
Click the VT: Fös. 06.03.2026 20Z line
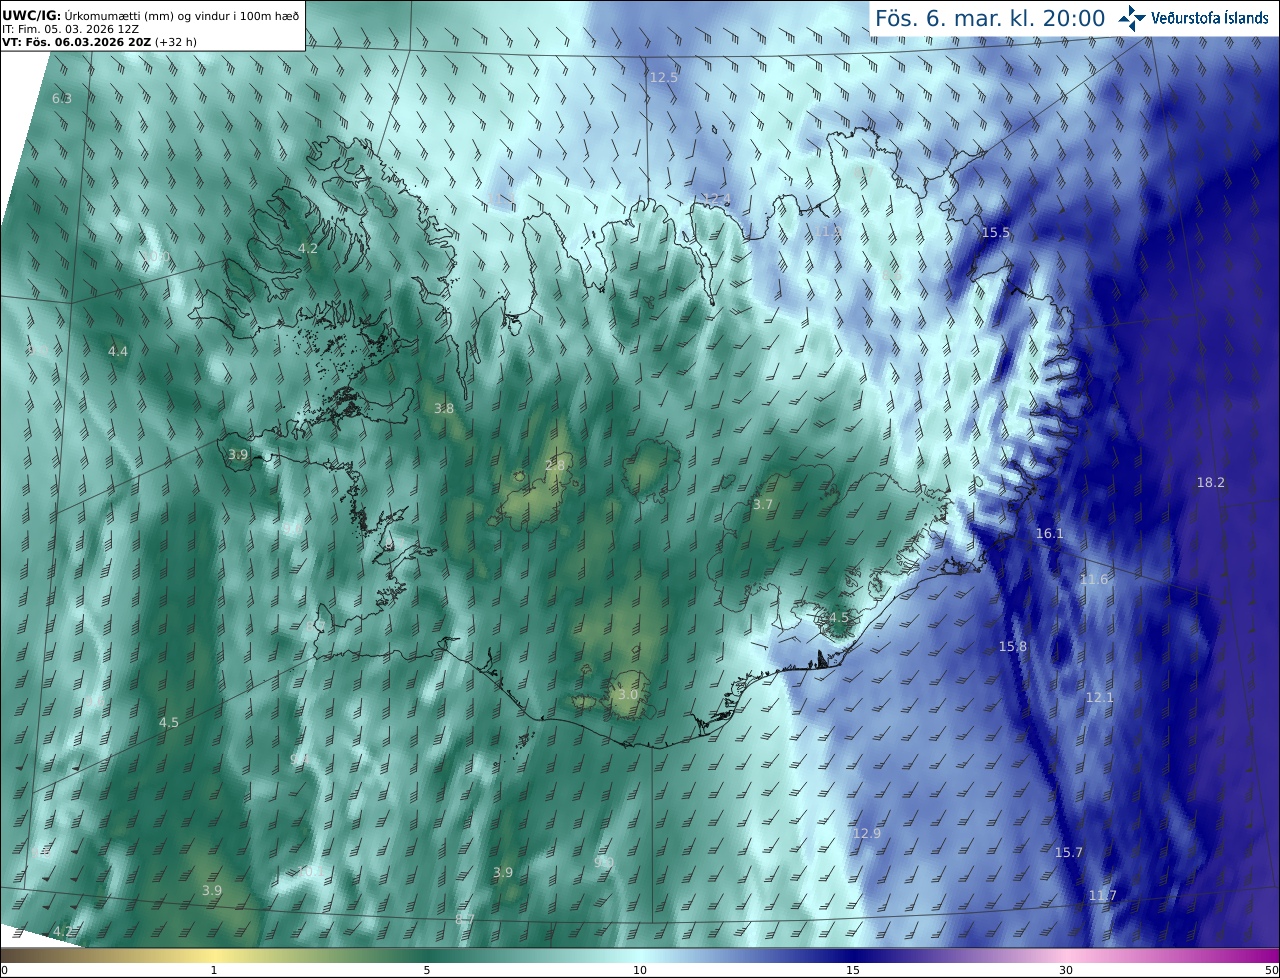97,43
